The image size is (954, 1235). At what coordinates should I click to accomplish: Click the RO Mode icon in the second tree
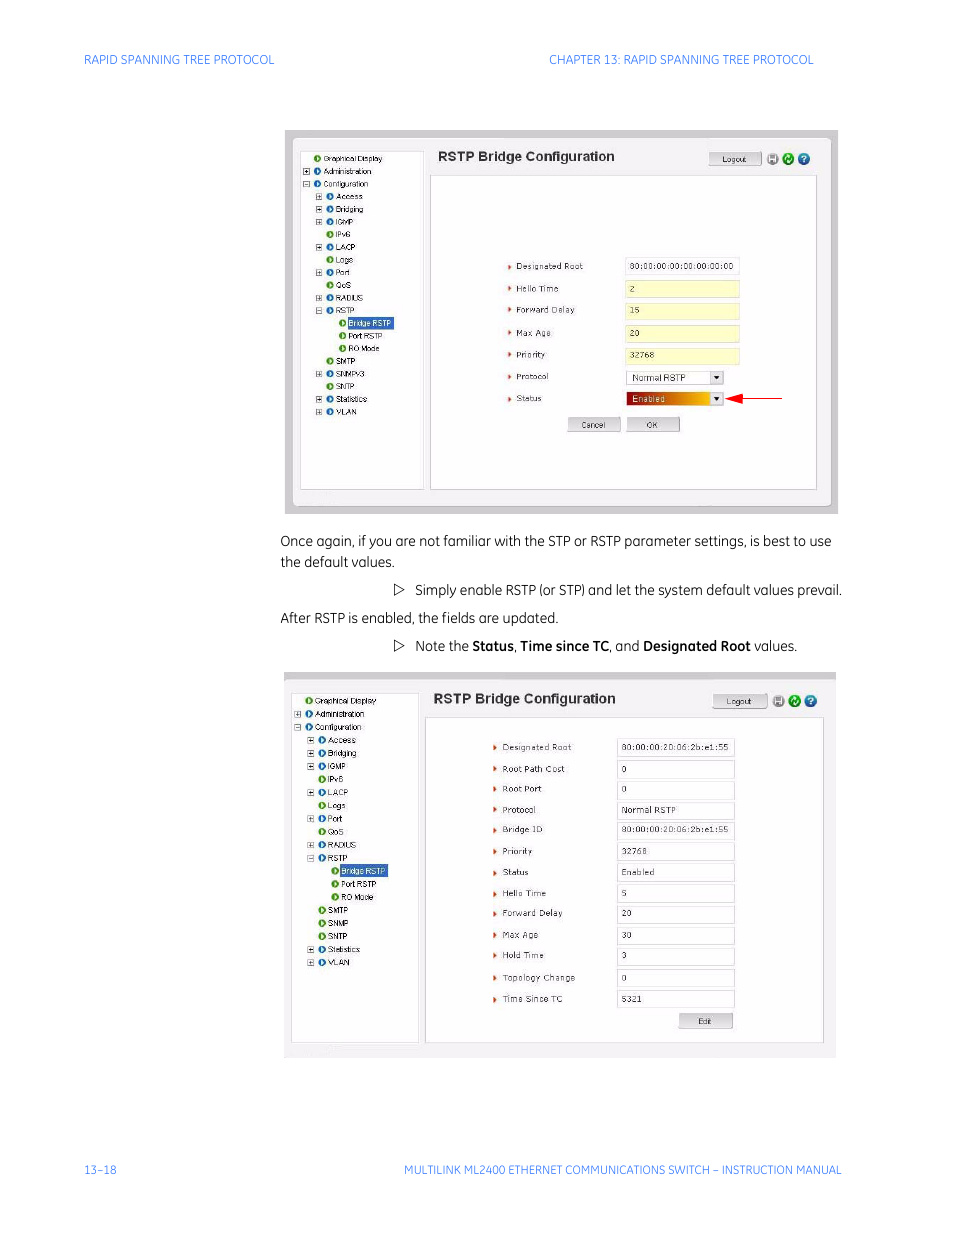pyautogui.click(x=335, y=897)
